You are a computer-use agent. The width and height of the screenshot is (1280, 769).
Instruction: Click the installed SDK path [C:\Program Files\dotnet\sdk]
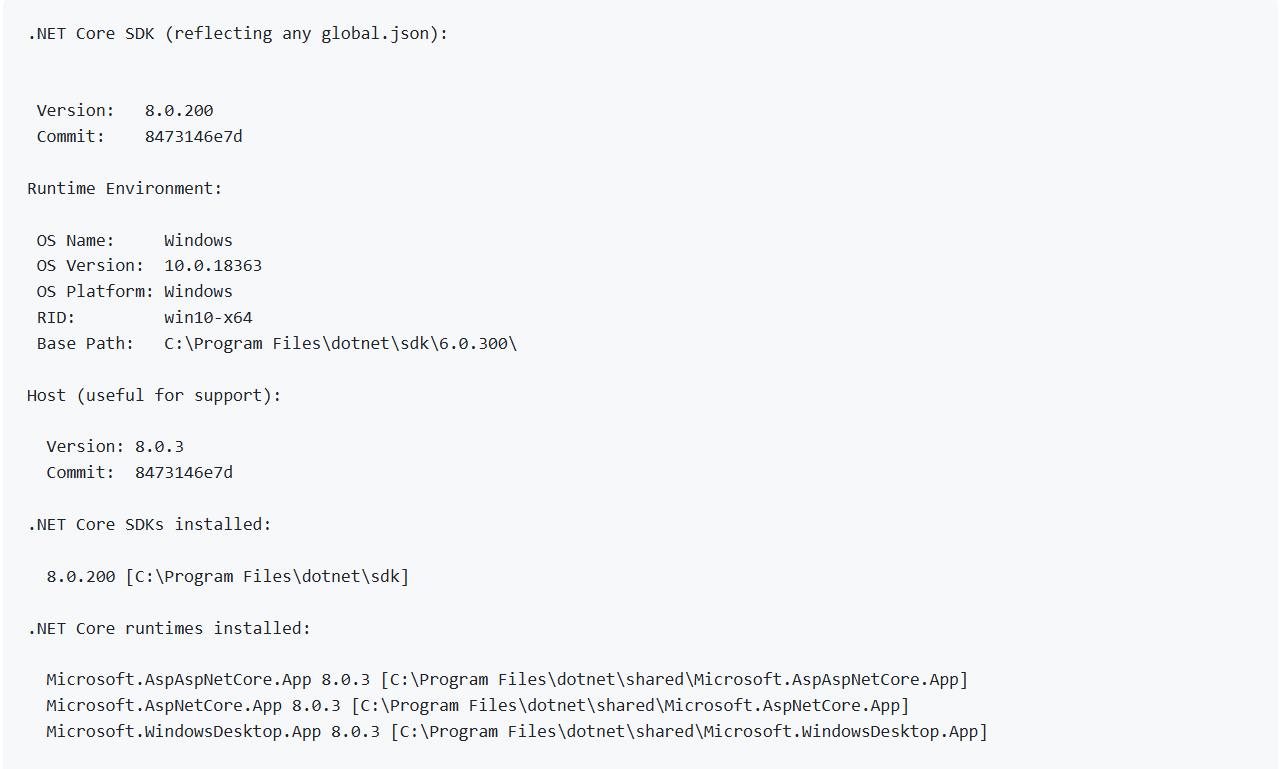tap(267, 576)
